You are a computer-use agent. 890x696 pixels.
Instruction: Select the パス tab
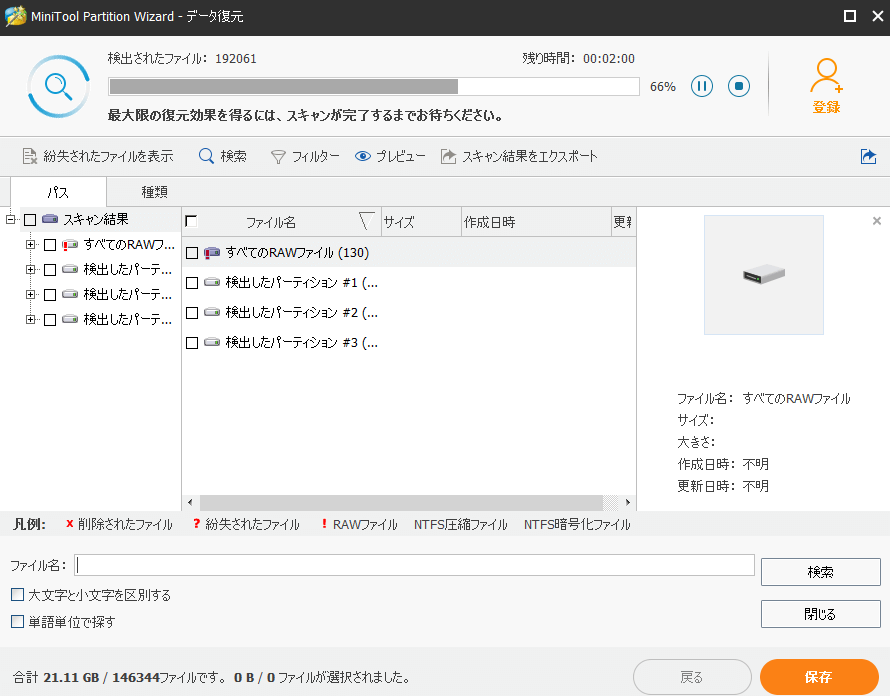click(57, 191)
